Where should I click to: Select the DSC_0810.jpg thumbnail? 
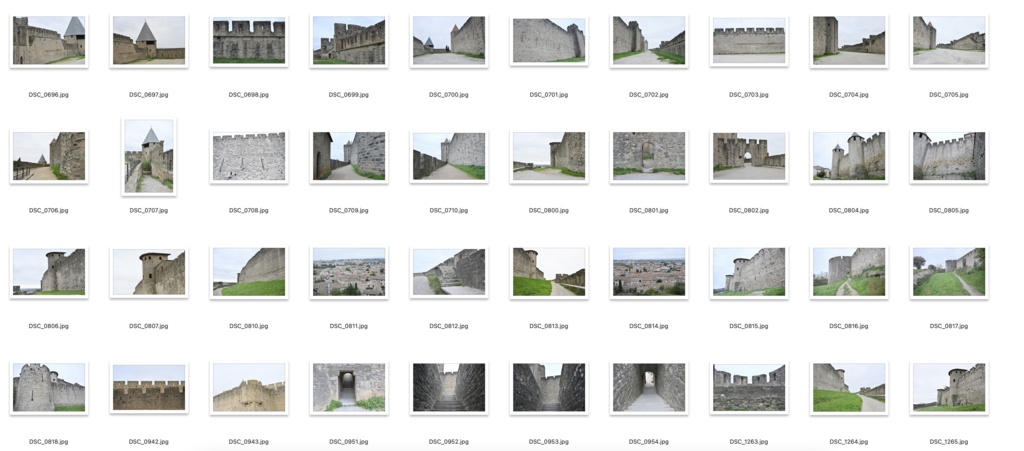coord(249,272)
